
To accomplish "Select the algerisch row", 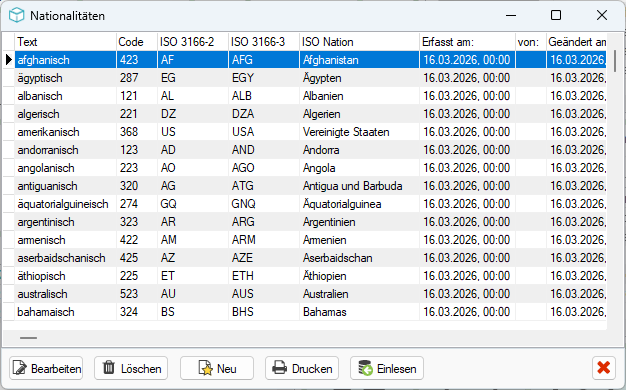I will (311, 114).
